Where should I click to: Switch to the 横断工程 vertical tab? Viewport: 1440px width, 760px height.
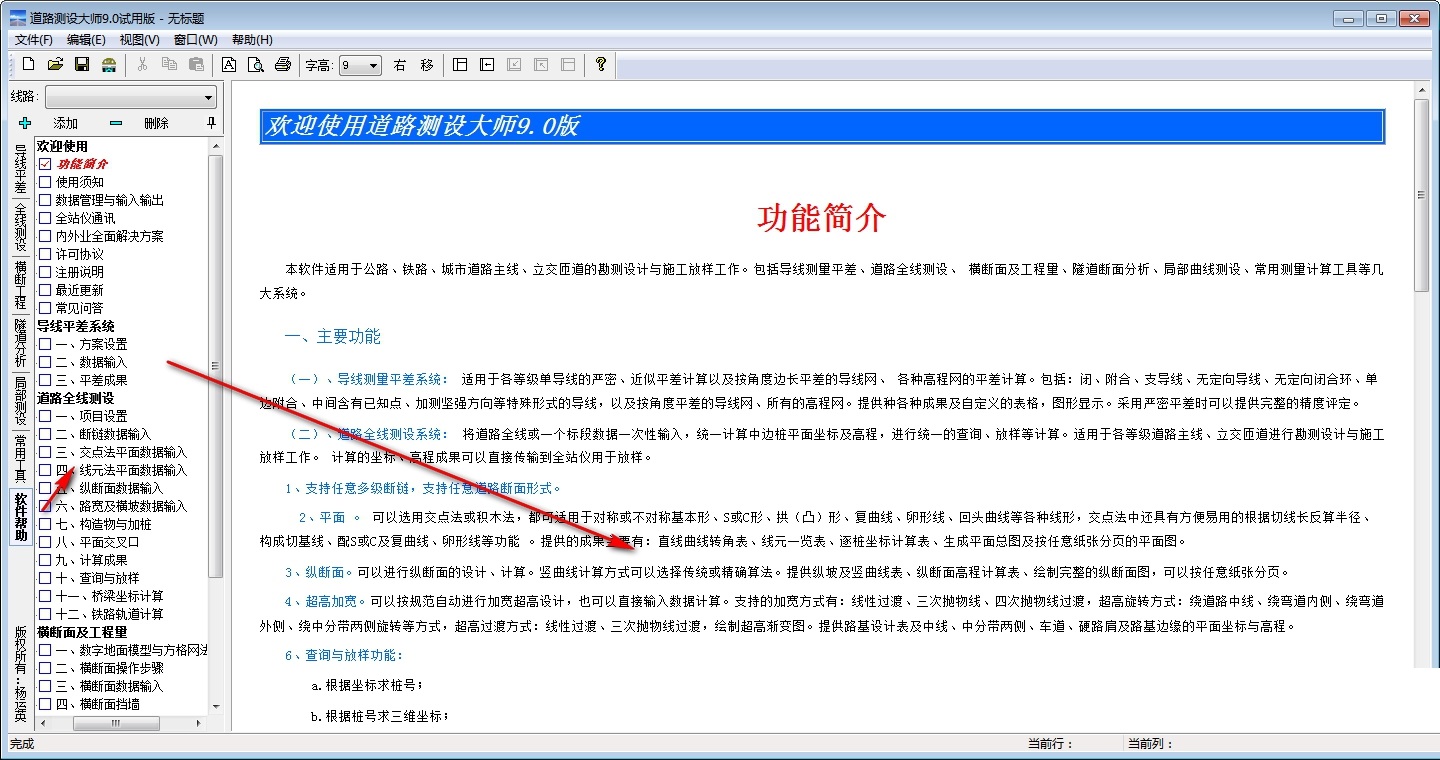21,285
